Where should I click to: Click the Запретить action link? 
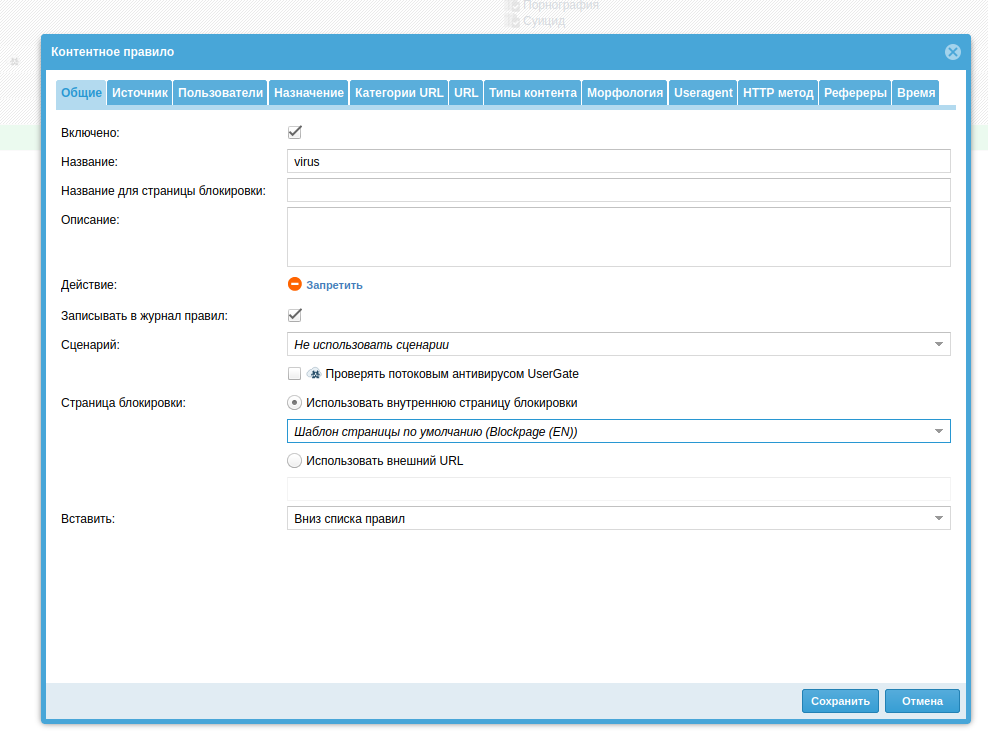click(334, 285)
